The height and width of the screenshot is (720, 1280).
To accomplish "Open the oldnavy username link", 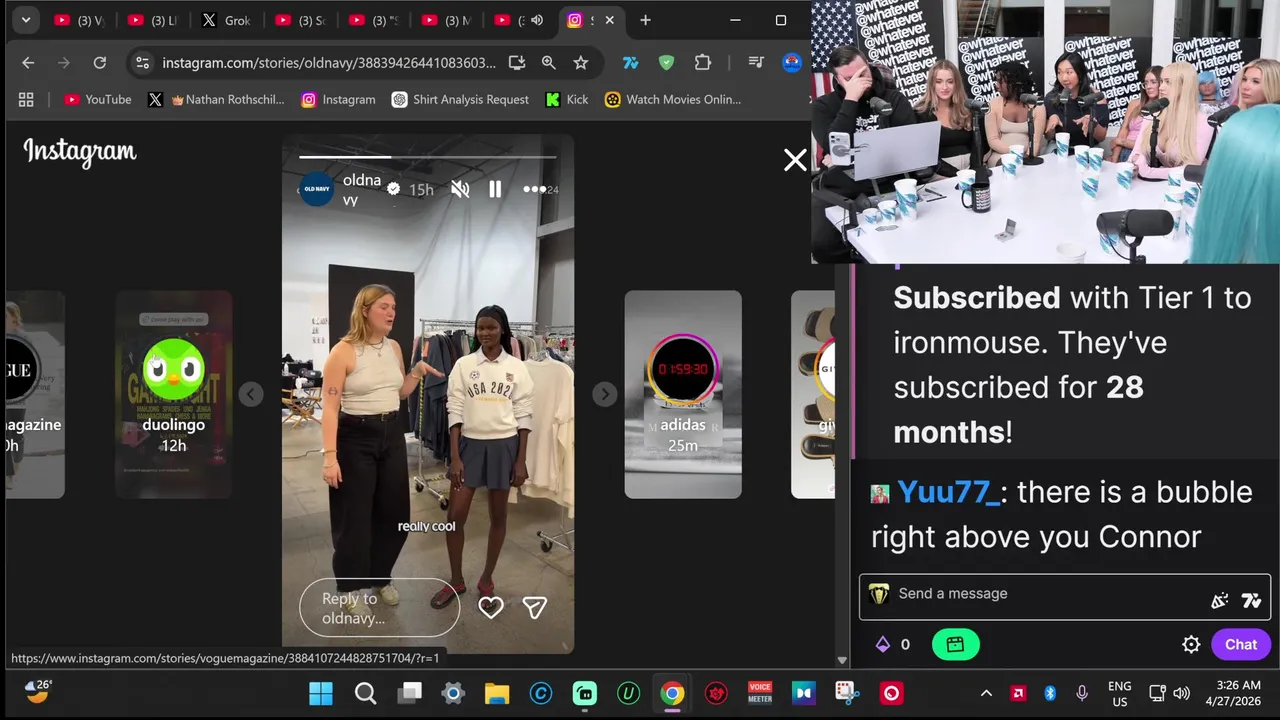I will coord(362,189).
